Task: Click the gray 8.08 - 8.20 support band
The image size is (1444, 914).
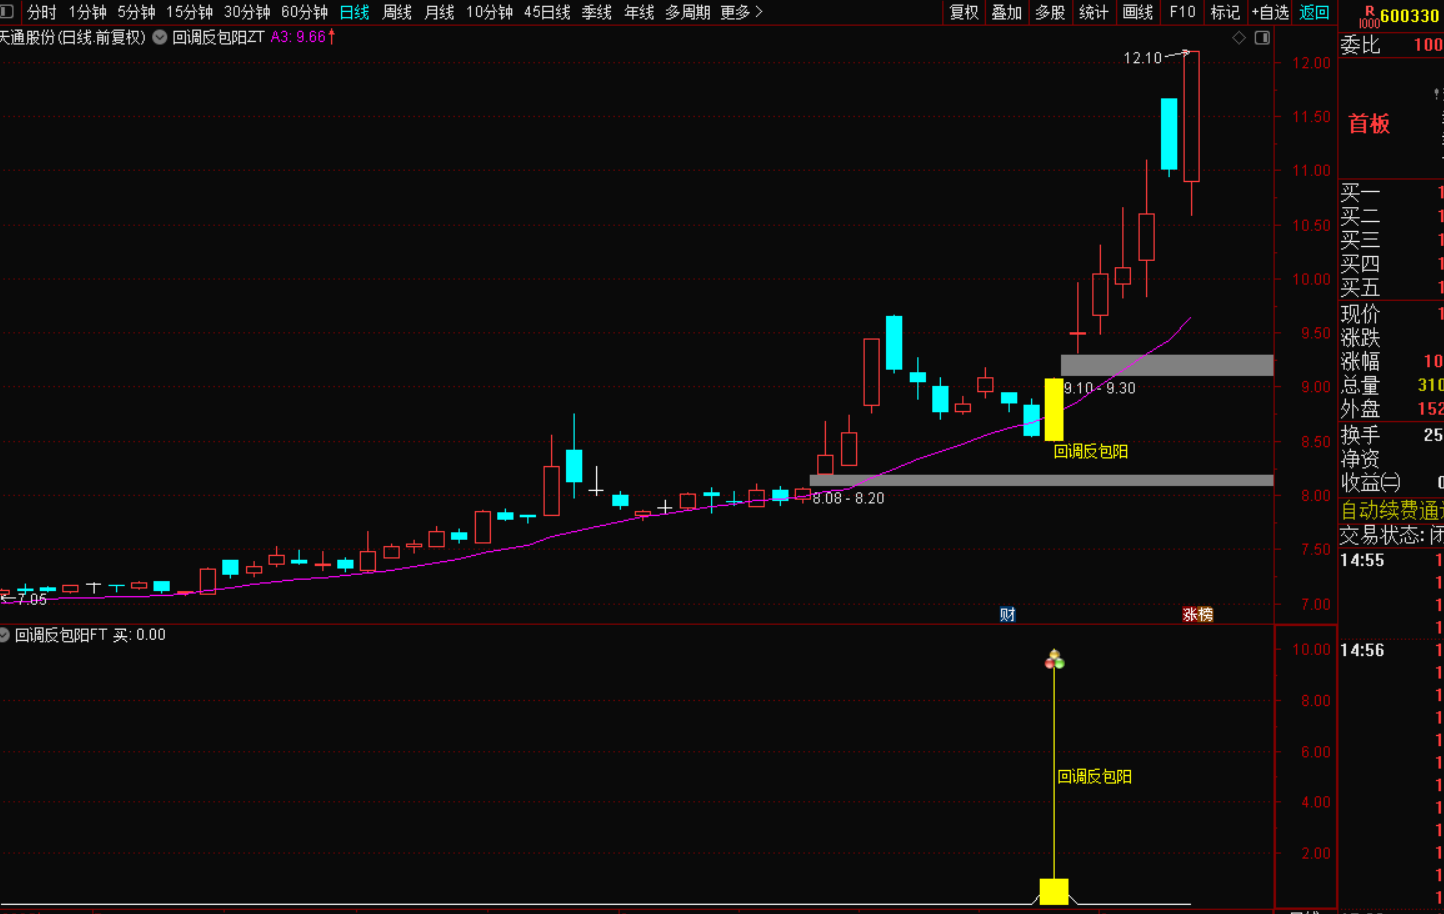Action: pos(1040,480)
